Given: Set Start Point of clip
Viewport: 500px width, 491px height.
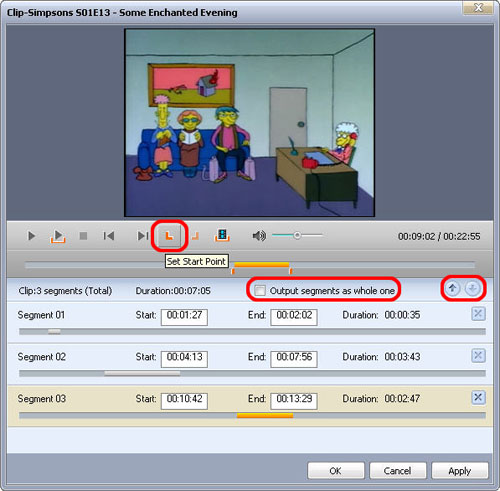Looking at the screenshot, I should click(169, 236).
